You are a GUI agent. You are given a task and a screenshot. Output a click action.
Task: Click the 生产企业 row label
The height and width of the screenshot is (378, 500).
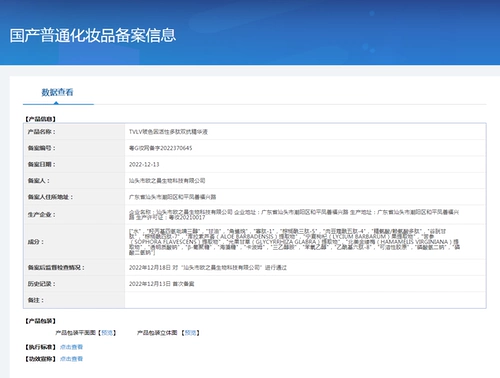pyautogui.click(x=42, y=215)
